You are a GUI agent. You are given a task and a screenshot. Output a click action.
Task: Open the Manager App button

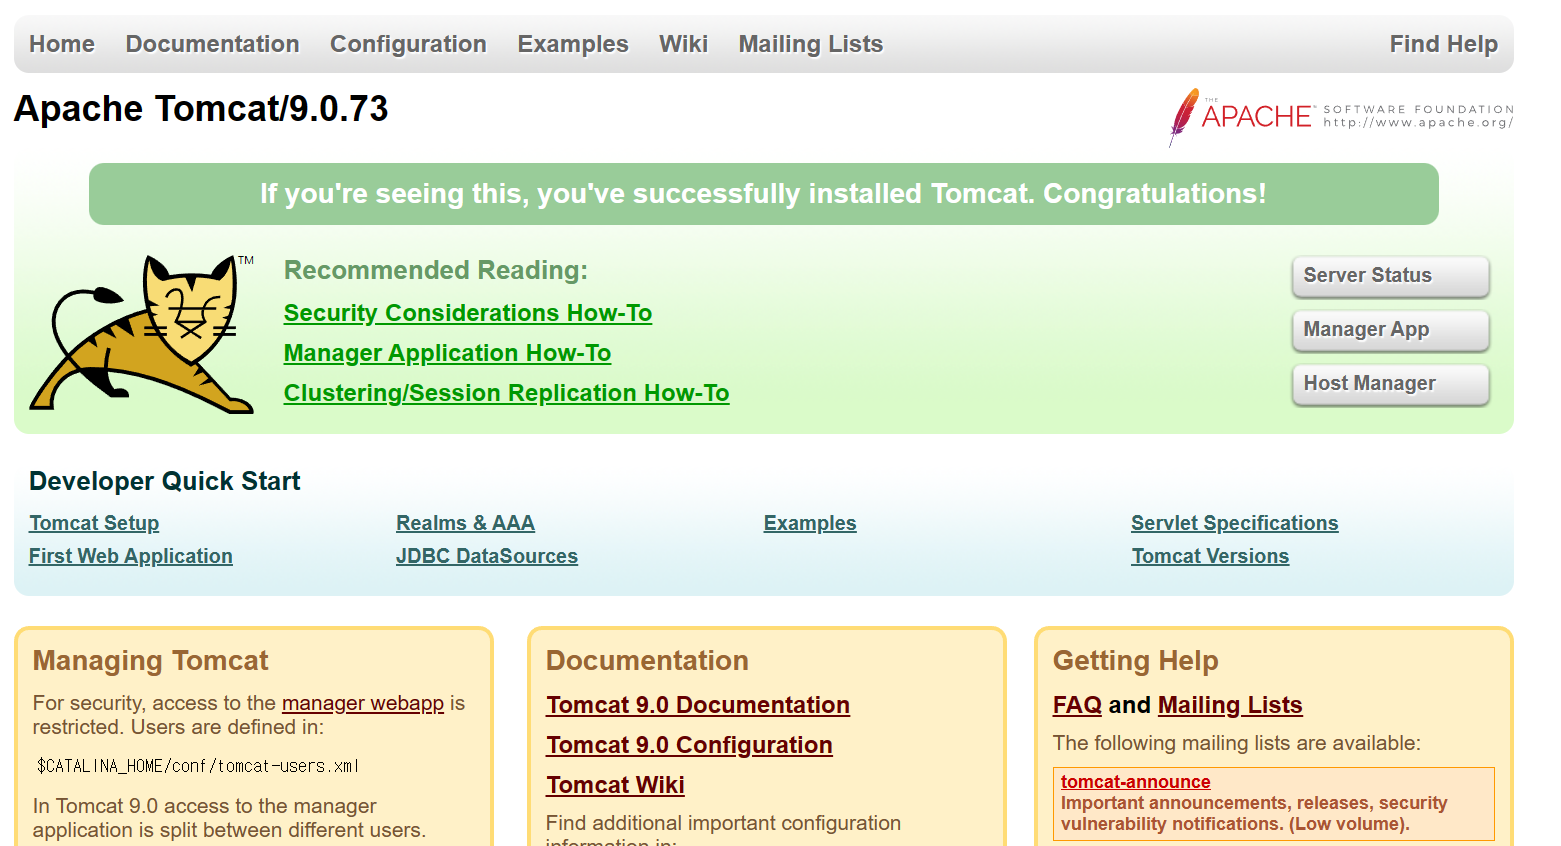(1390, 330)
